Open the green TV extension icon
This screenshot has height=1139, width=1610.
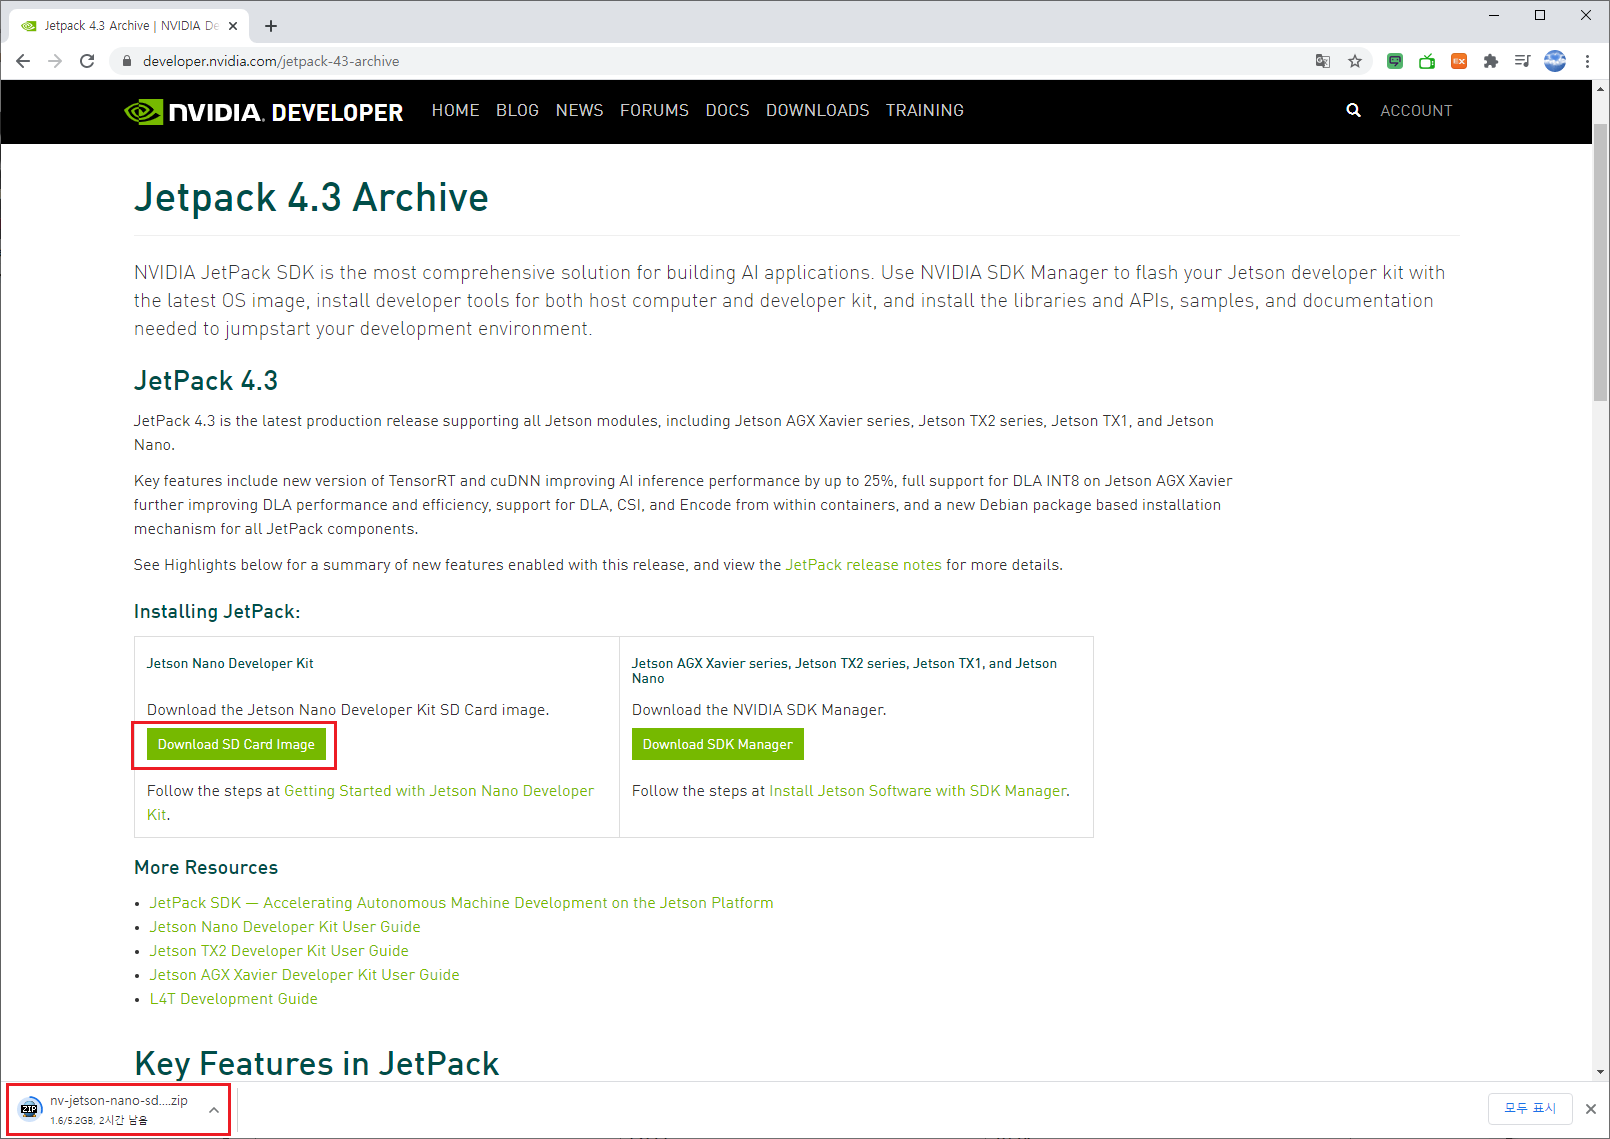point(1427,61)
